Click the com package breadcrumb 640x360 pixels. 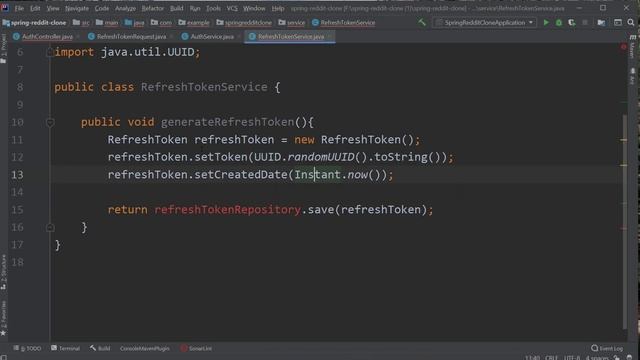[x=161, y=22]
